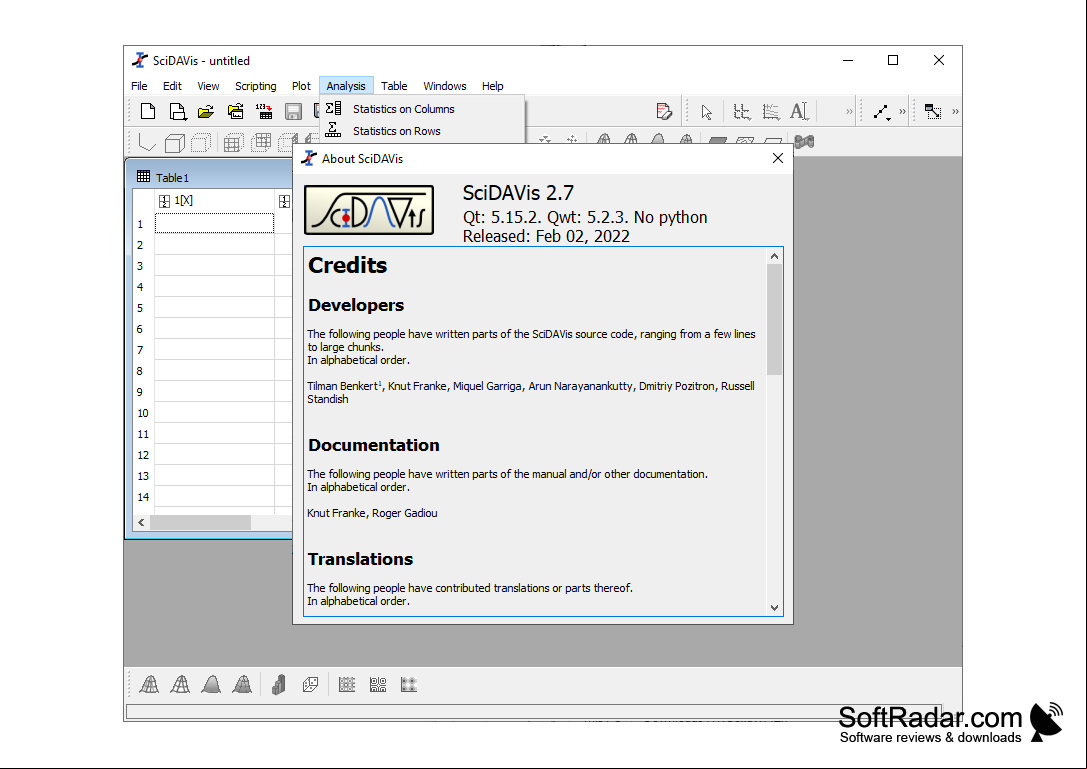Click the SciDAVis logo in the About dialog
This screenshot has height=769, width=1087.
pos(369,209)
